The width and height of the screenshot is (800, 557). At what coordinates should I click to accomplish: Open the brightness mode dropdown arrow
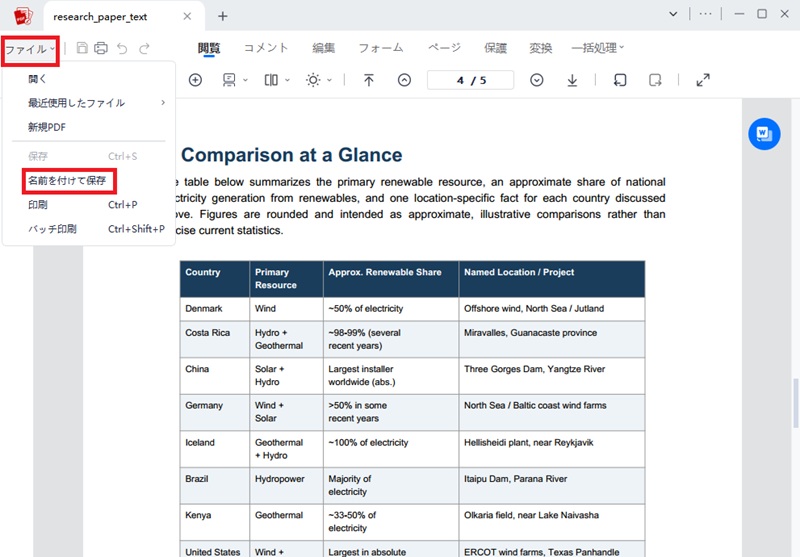[330, 80]
